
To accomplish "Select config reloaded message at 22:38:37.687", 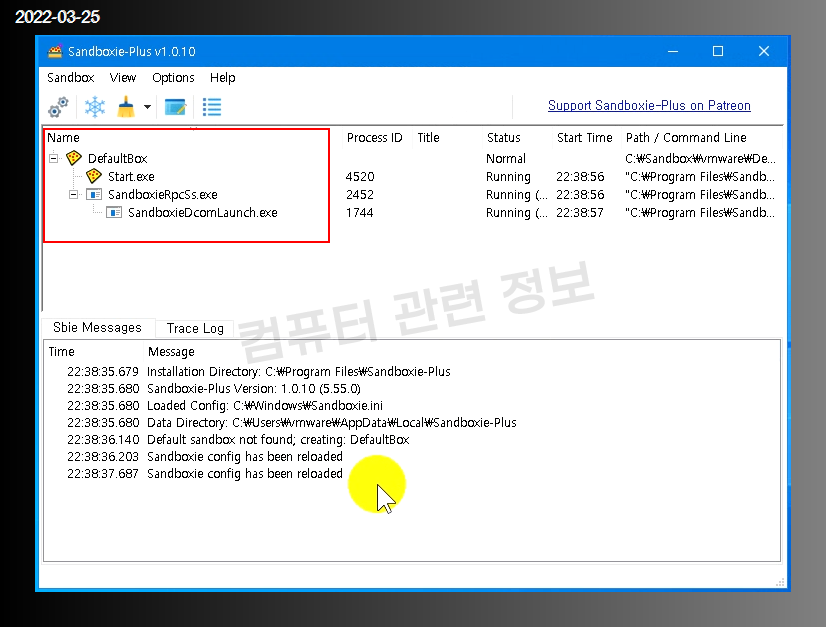I will pos(411,473).
